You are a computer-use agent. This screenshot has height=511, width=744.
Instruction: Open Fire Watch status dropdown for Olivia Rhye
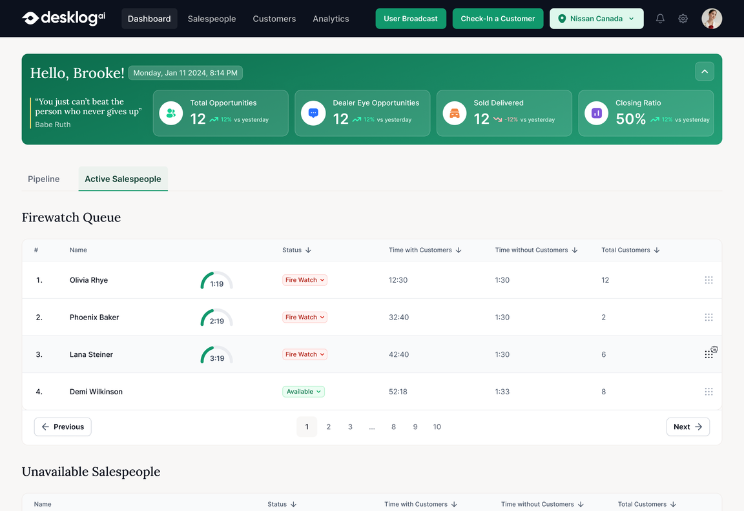(x=305, y=280)
